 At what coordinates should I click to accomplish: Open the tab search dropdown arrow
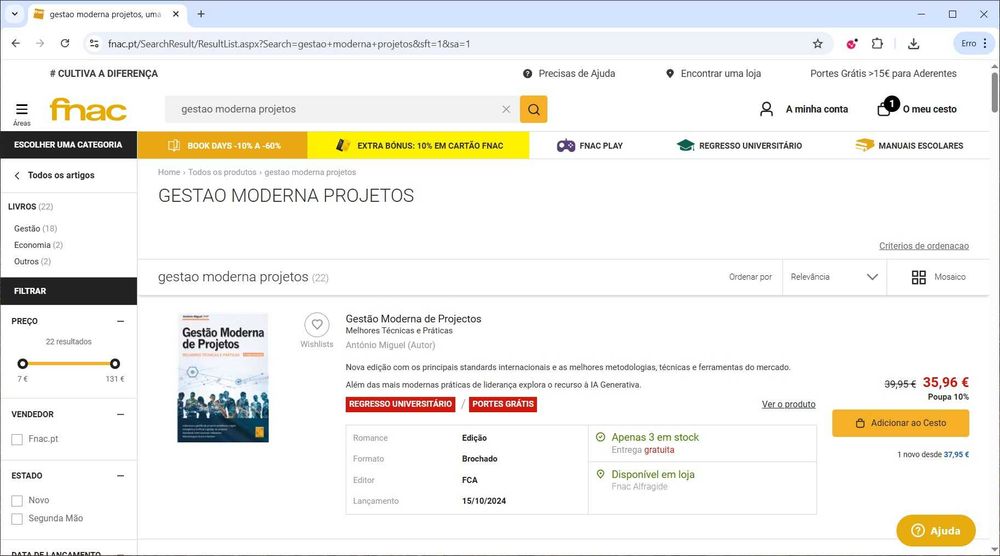14,13
